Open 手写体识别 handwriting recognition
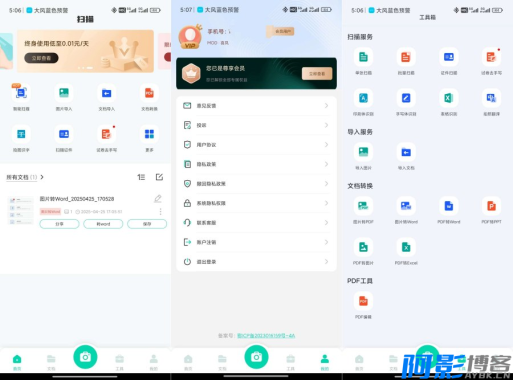 [406, 98]
